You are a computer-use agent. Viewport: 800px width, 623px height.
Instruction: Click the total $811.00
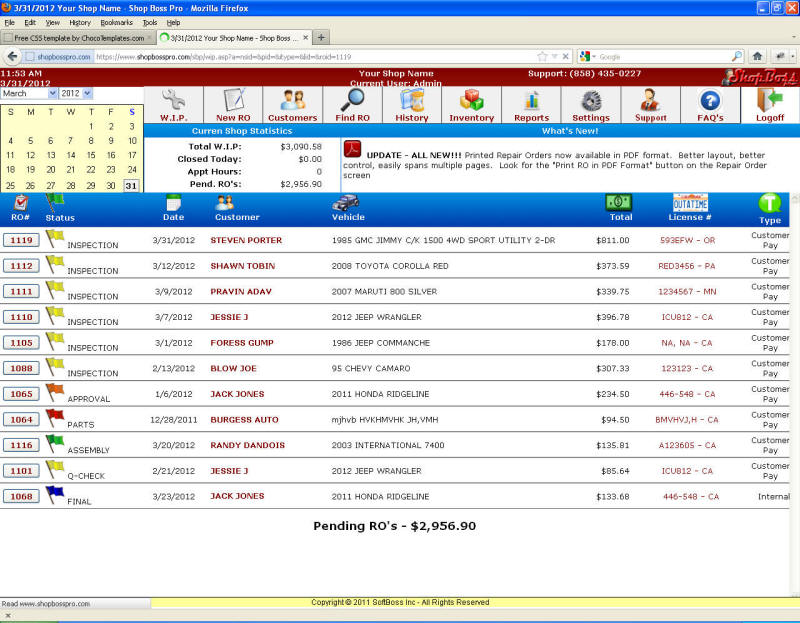click(x=612, y=240)
